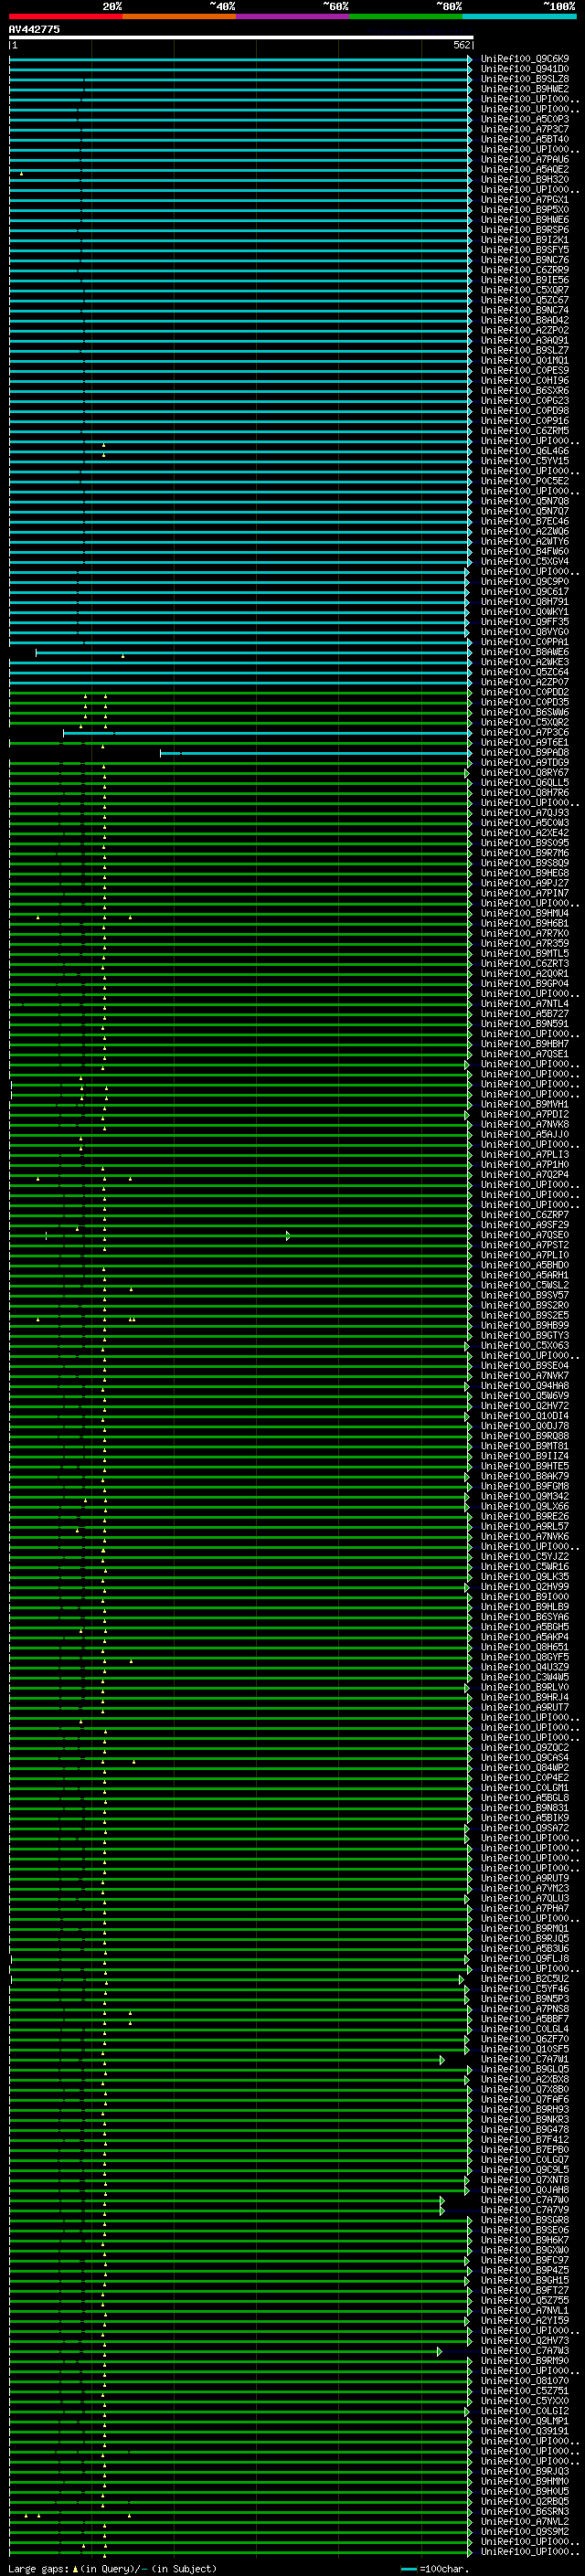585x2576 pixels.
Task: Open hit UniRef100_O81070
Action: coord(525,2380)
